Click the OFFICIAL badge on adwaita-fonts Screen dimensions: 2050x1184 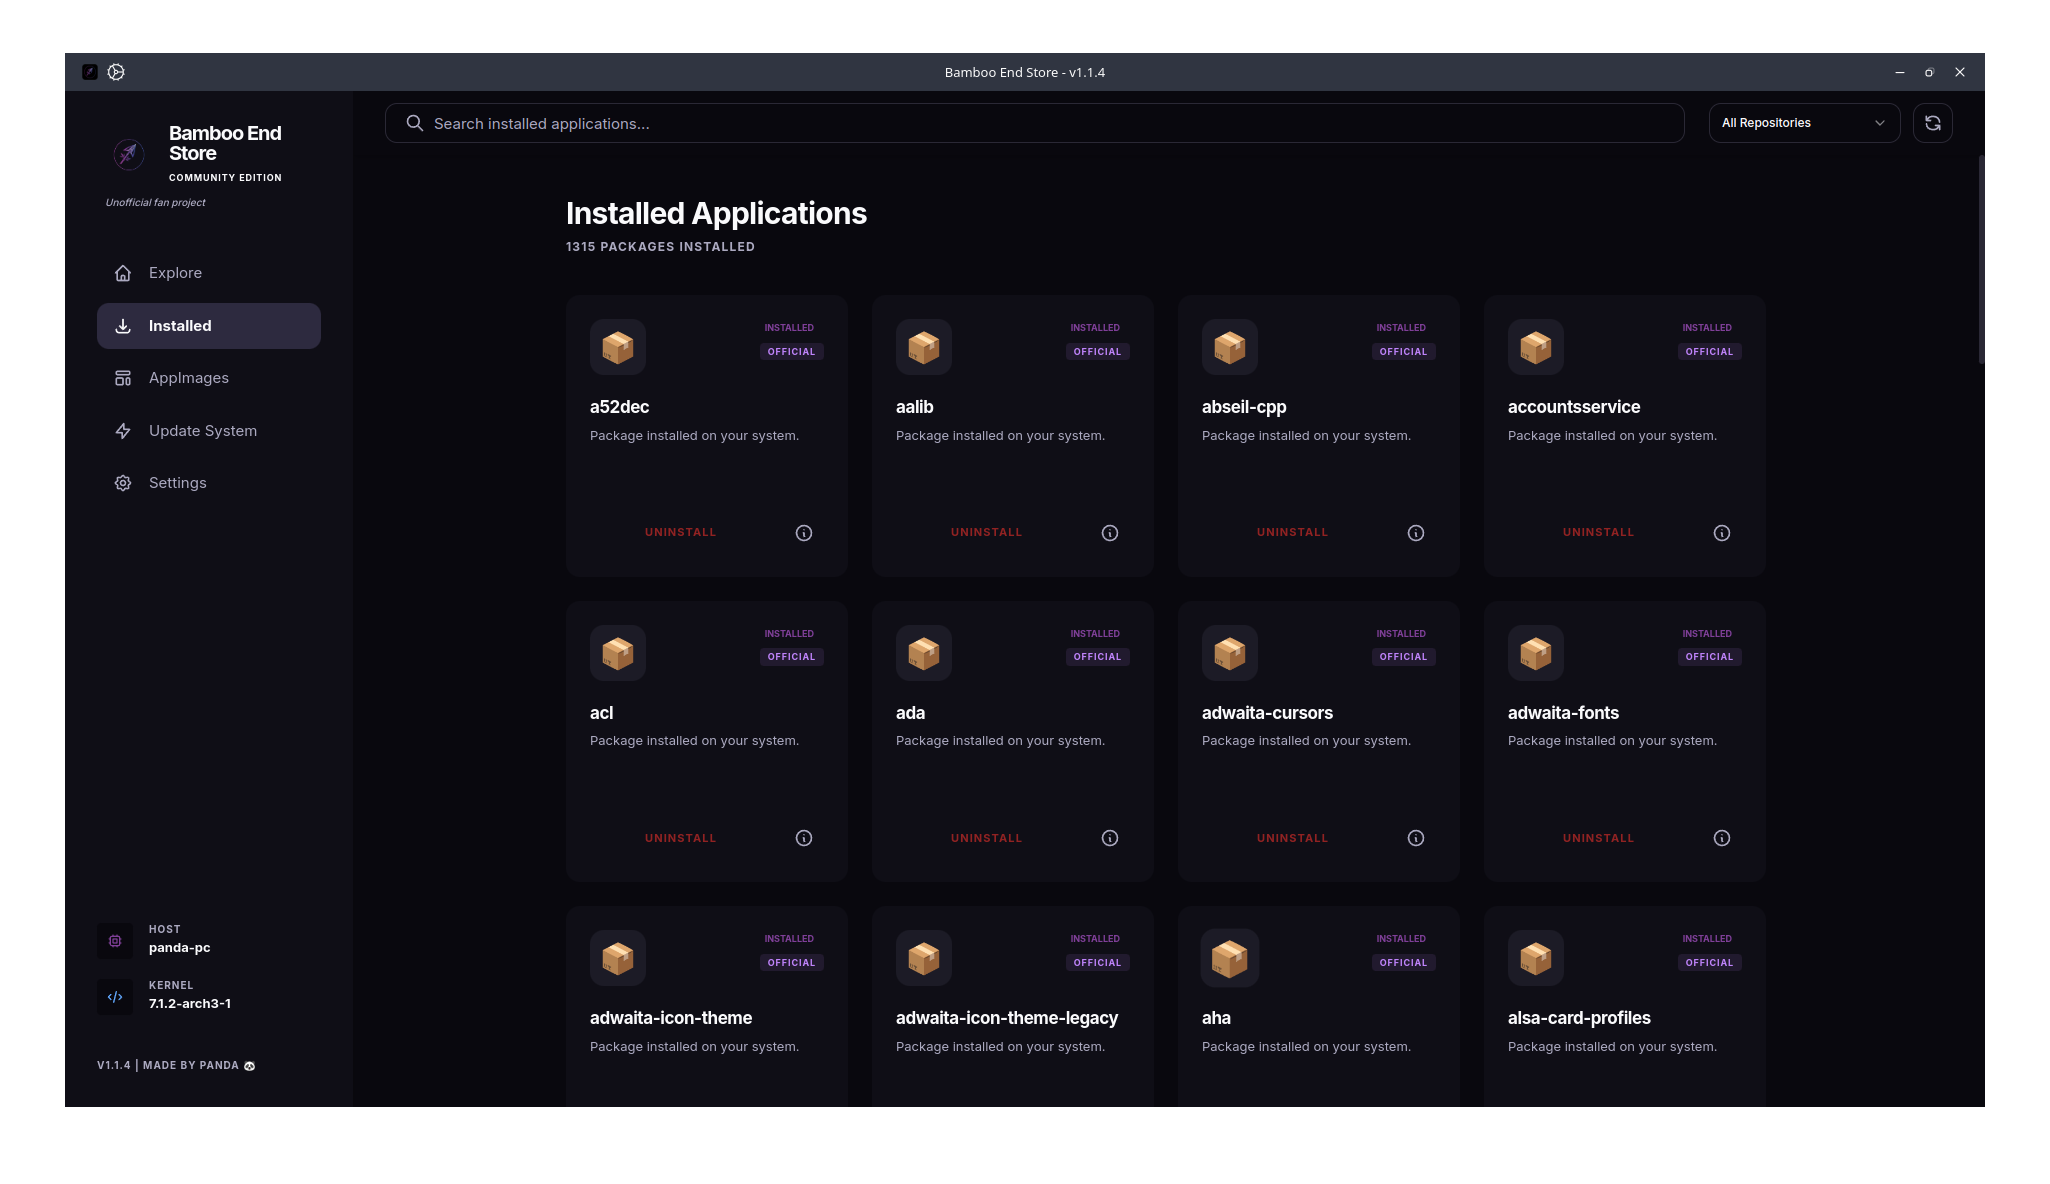pyautogui.click(x=1709, y=657)
